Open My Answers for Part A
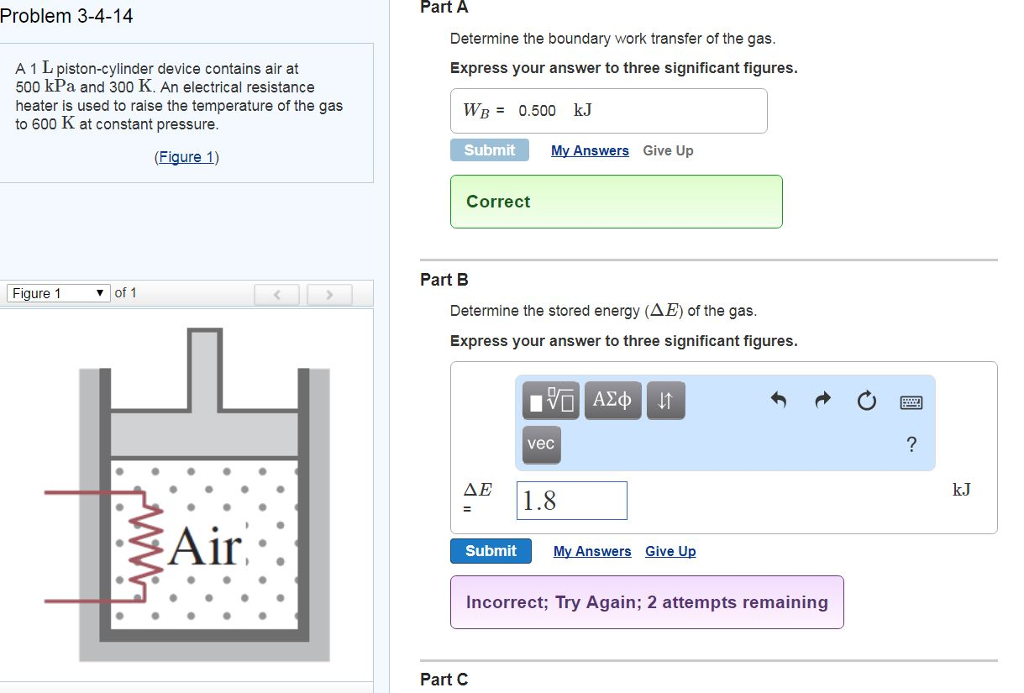1024x693 pixels. pyautogui.click(x=589, y=150)
